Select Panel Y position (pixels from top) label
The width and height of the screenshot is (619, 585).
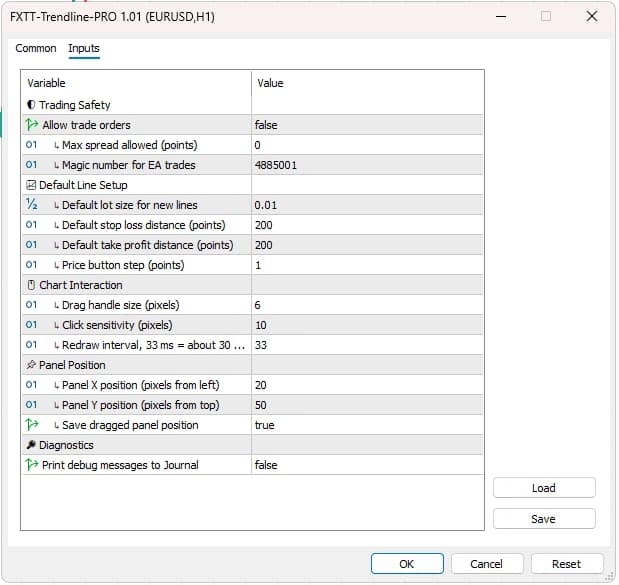[141, 405]
